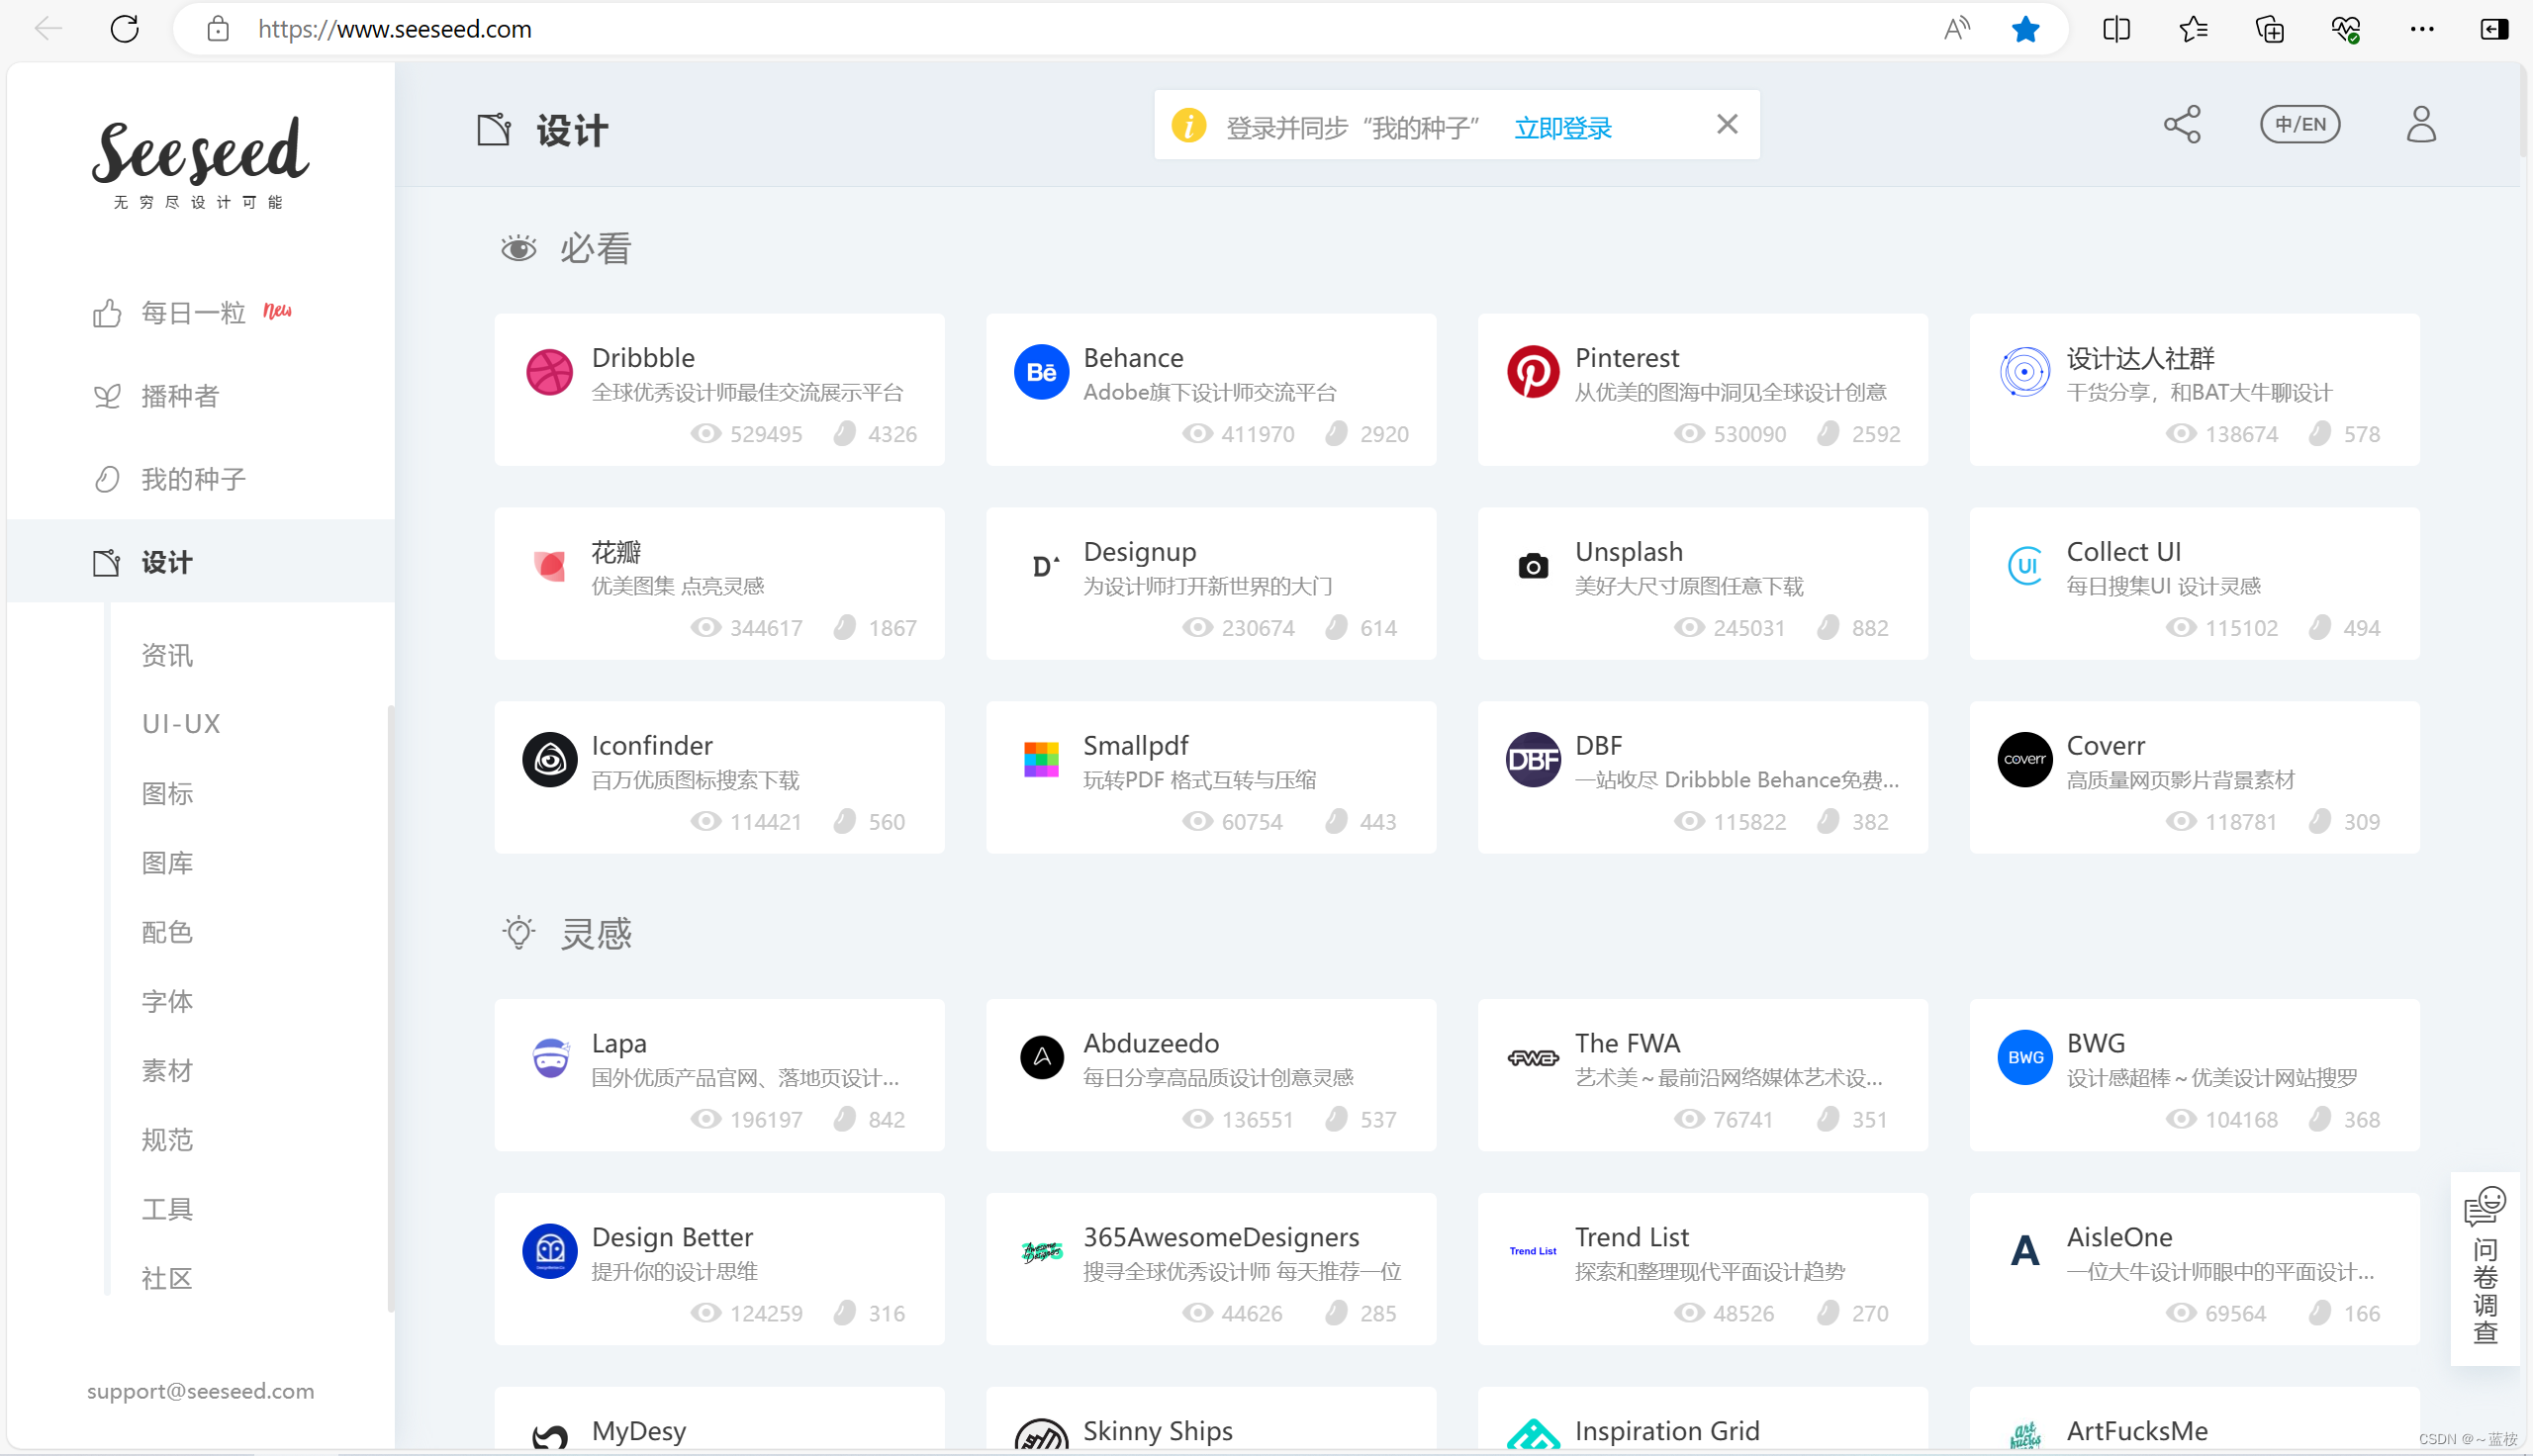Click the seed count icon on Dribbble card
Viewport: 2533px width, 1456px height.
(x=844, y=433)
